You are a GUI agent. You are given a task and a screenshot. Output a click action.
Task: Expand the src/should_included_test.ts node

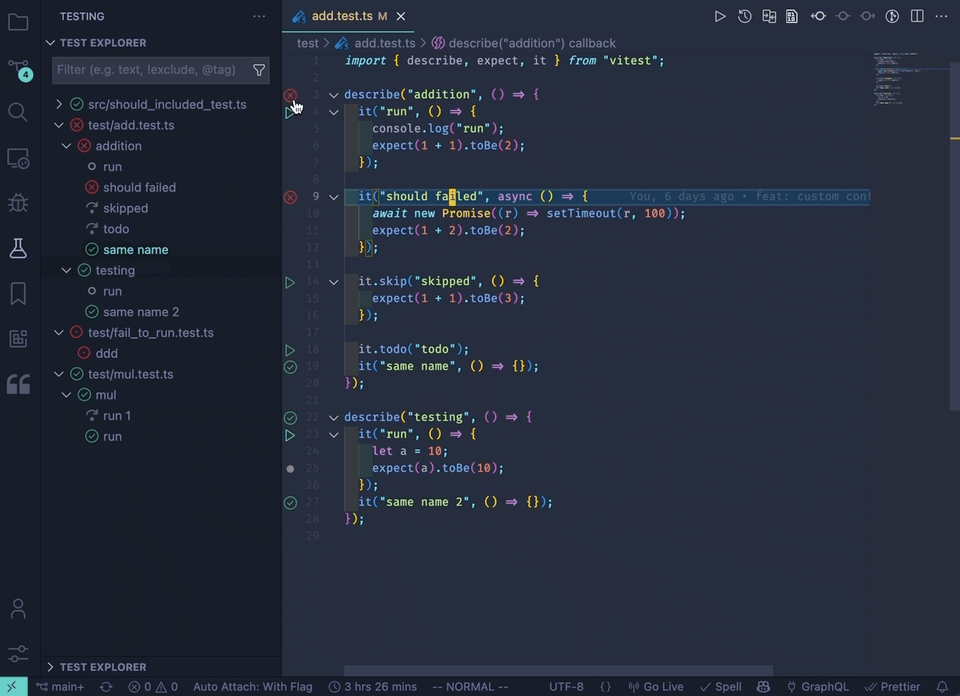[x=59, y=104]
